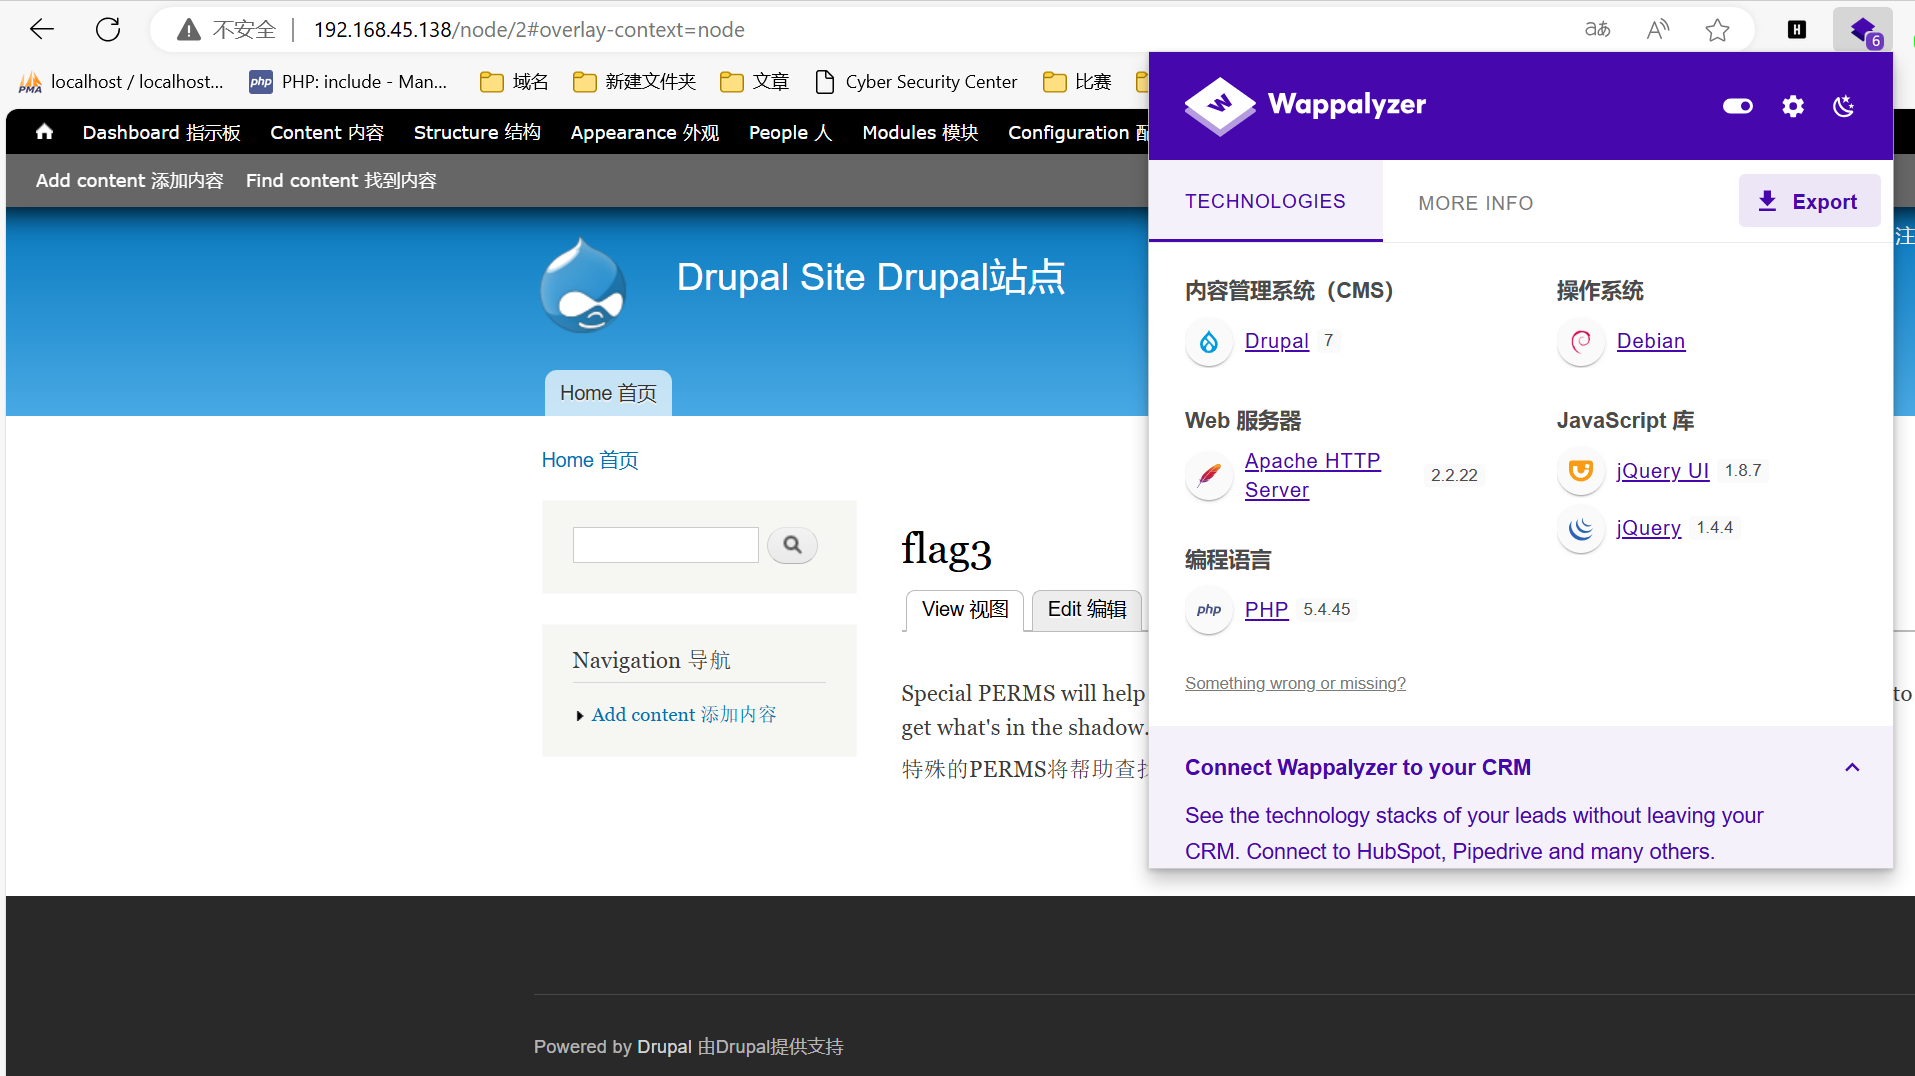Focus the site search text field

(665, 545)
